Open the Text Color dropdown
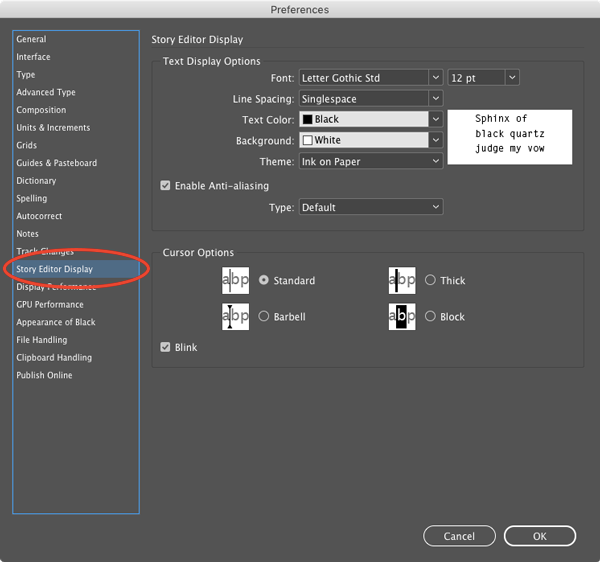This screenshot has width=600, height=562. [371, 119]
